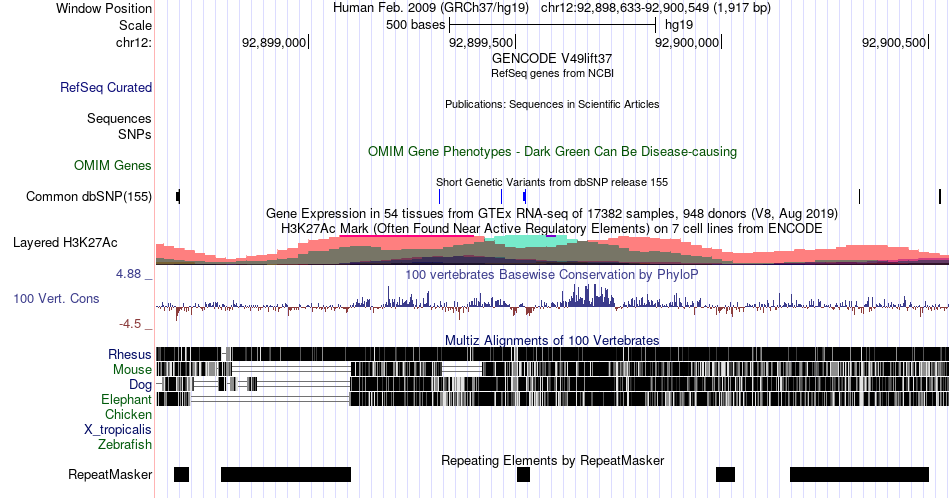The height and width of the screenshot is (498, 950).
Task: Select the X_tropicalis alignment label
Action: (118, 430)
